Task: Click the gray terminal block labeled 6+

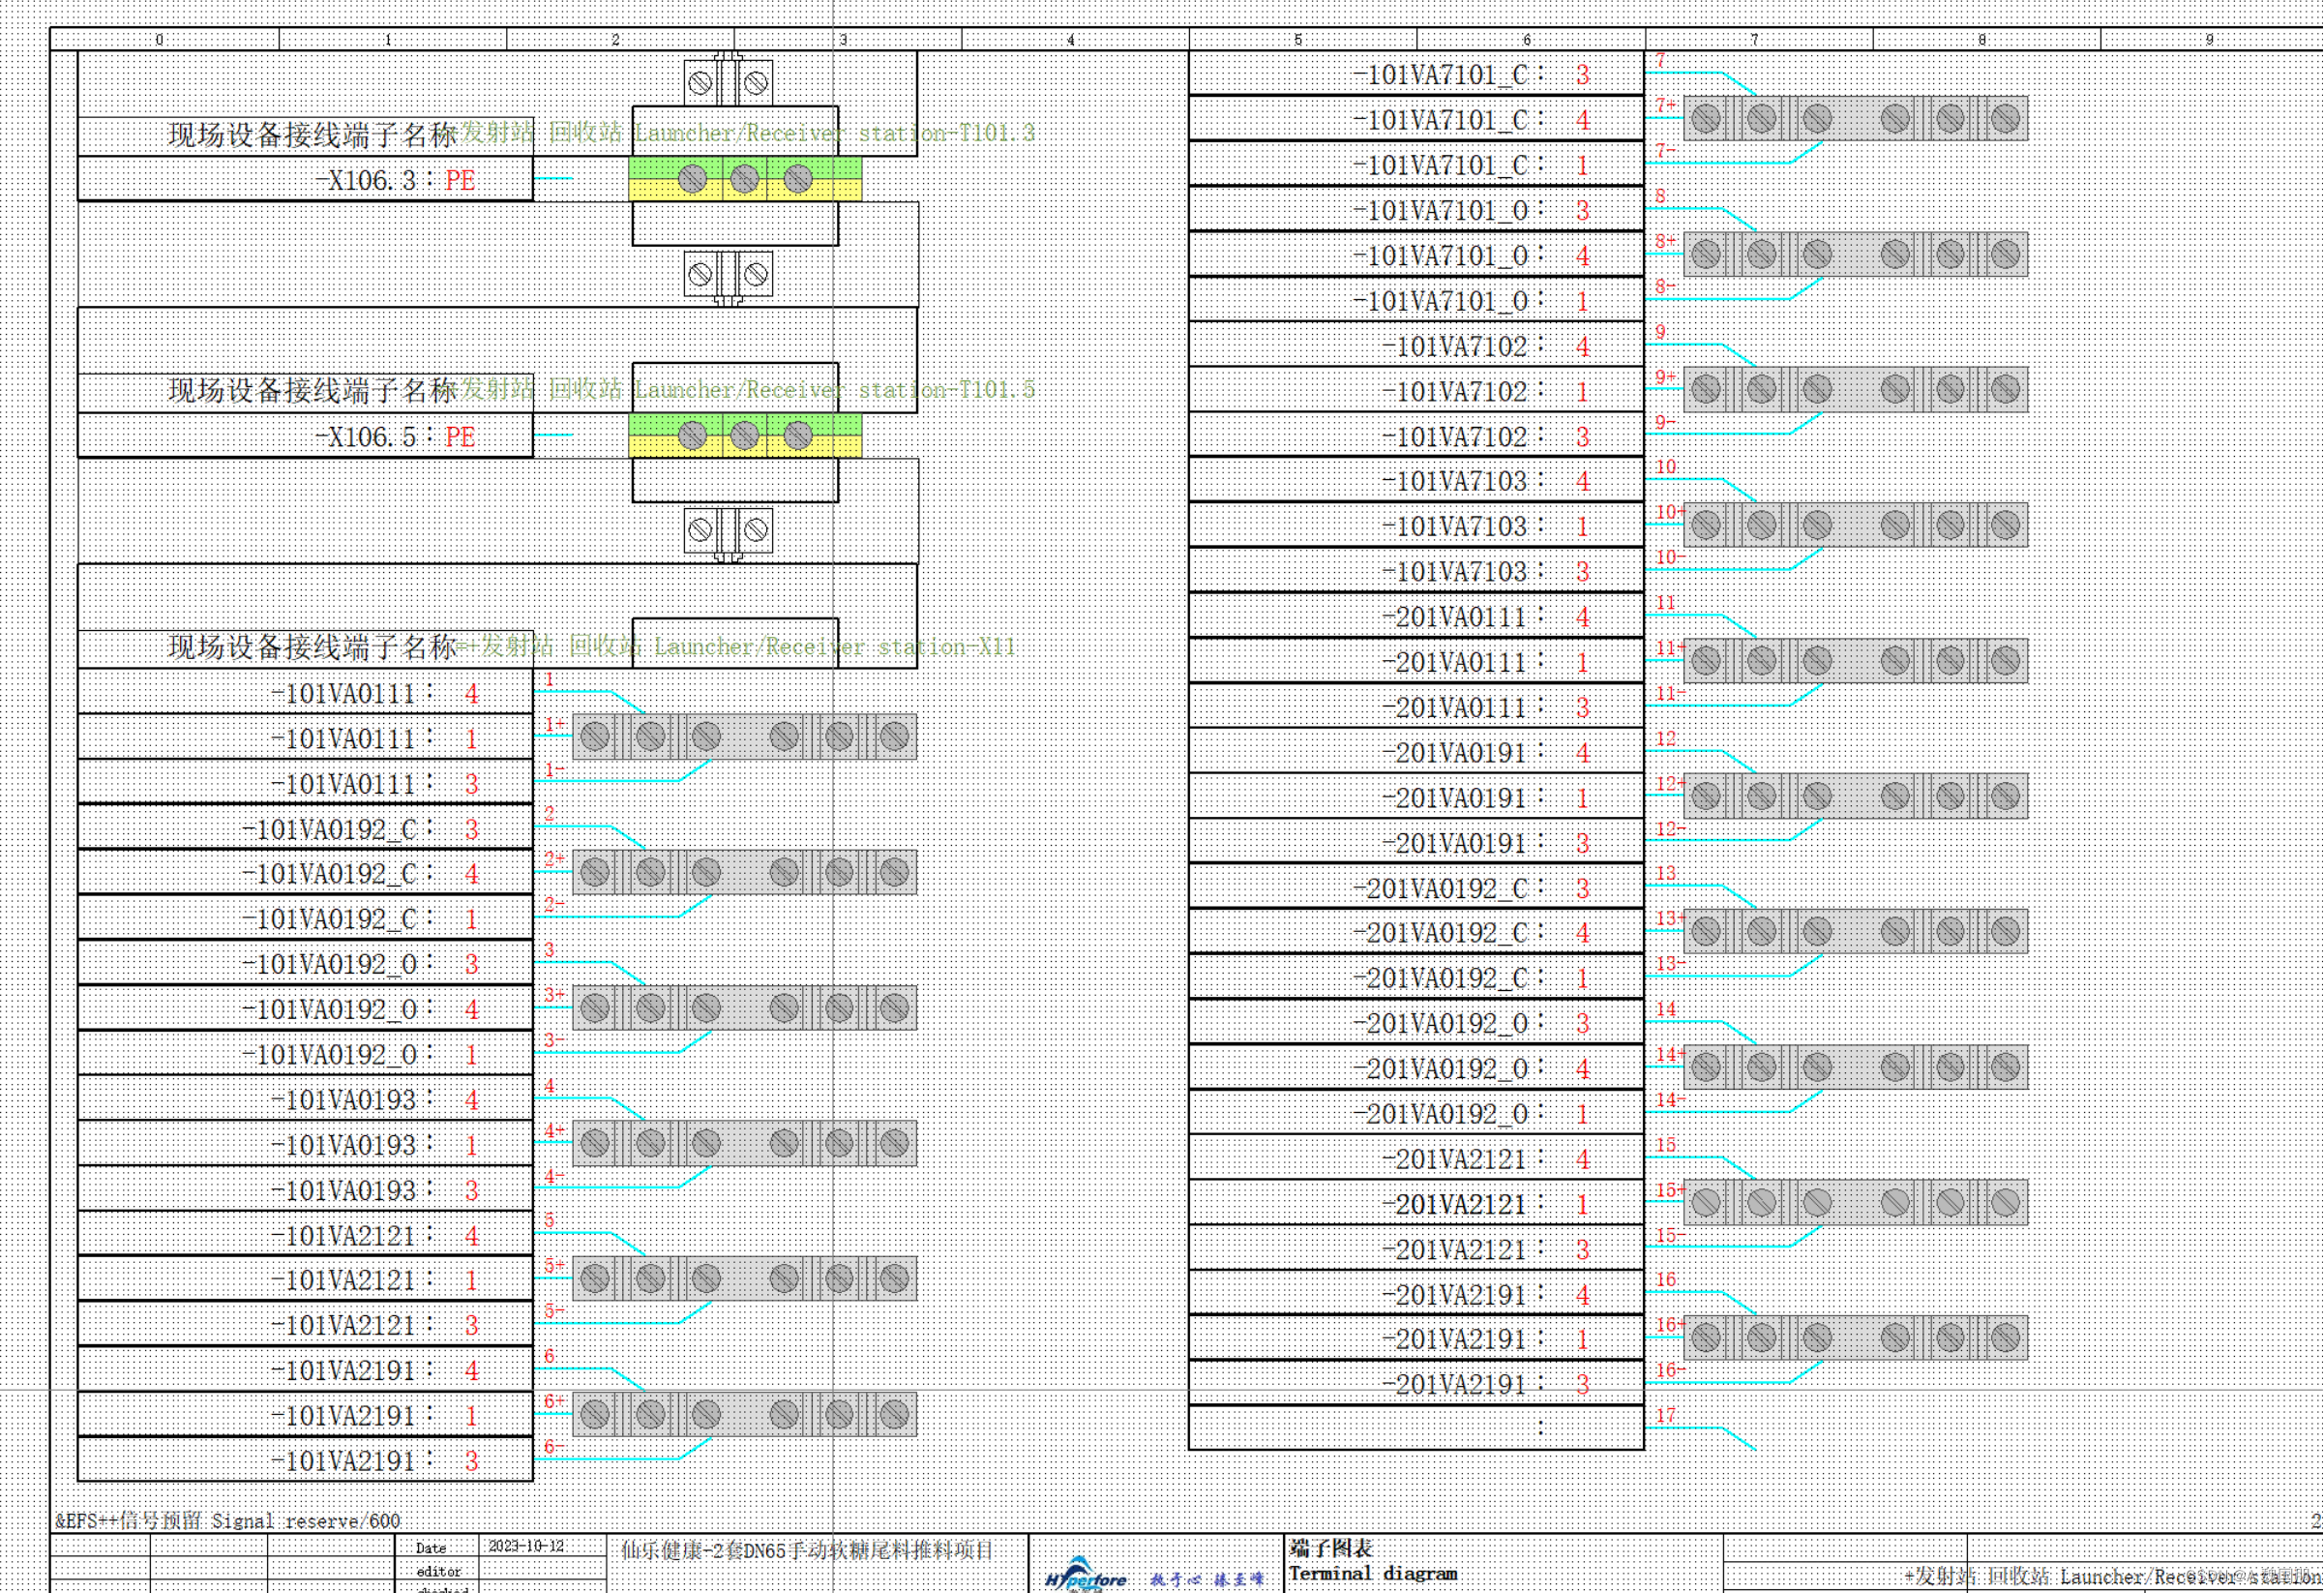Action: [744, 1414]
